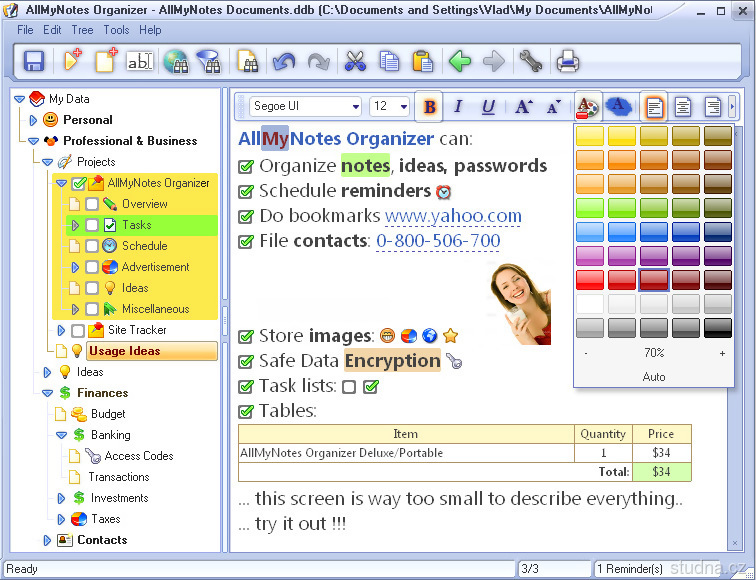The image size is (756, 580).
Task: Check the Advertisement tree checkbox
Action: click(x=92, y=267)
